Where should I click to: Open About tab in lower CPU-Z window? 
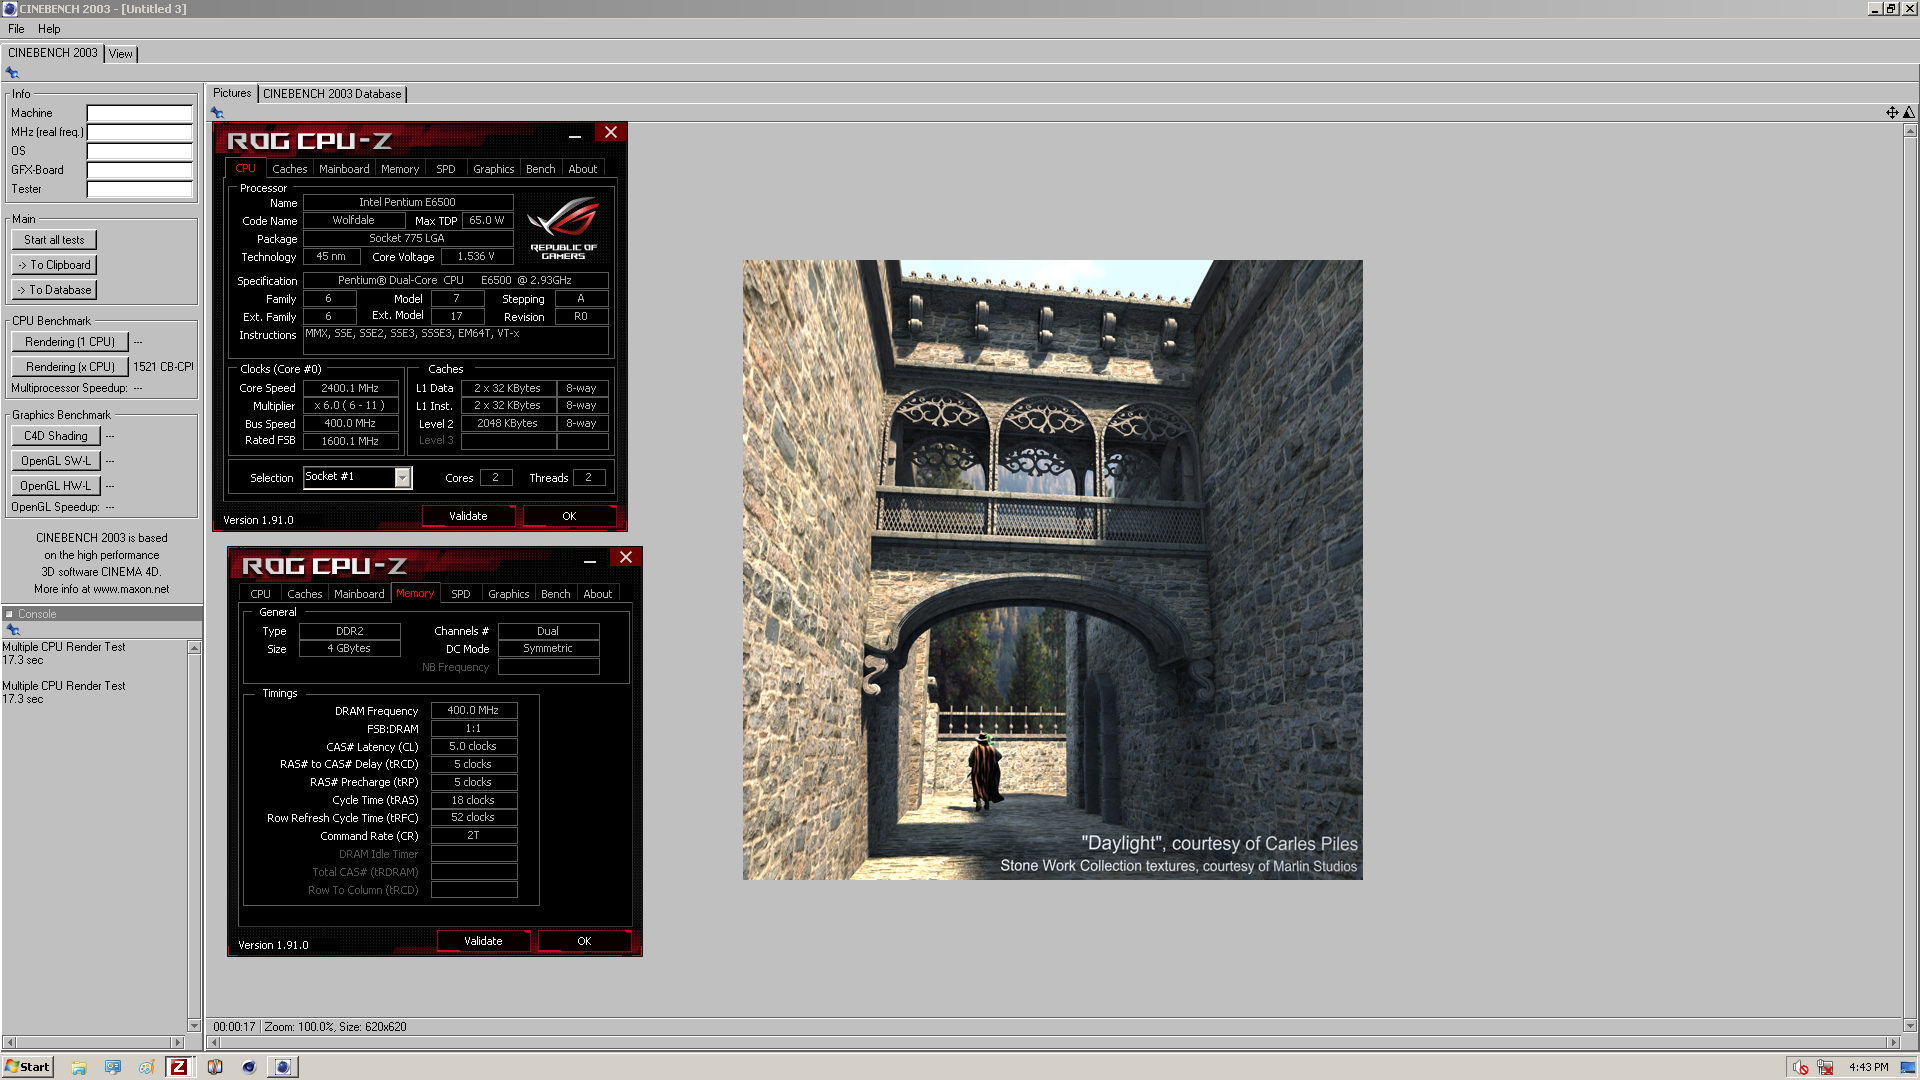pos(598,594)
